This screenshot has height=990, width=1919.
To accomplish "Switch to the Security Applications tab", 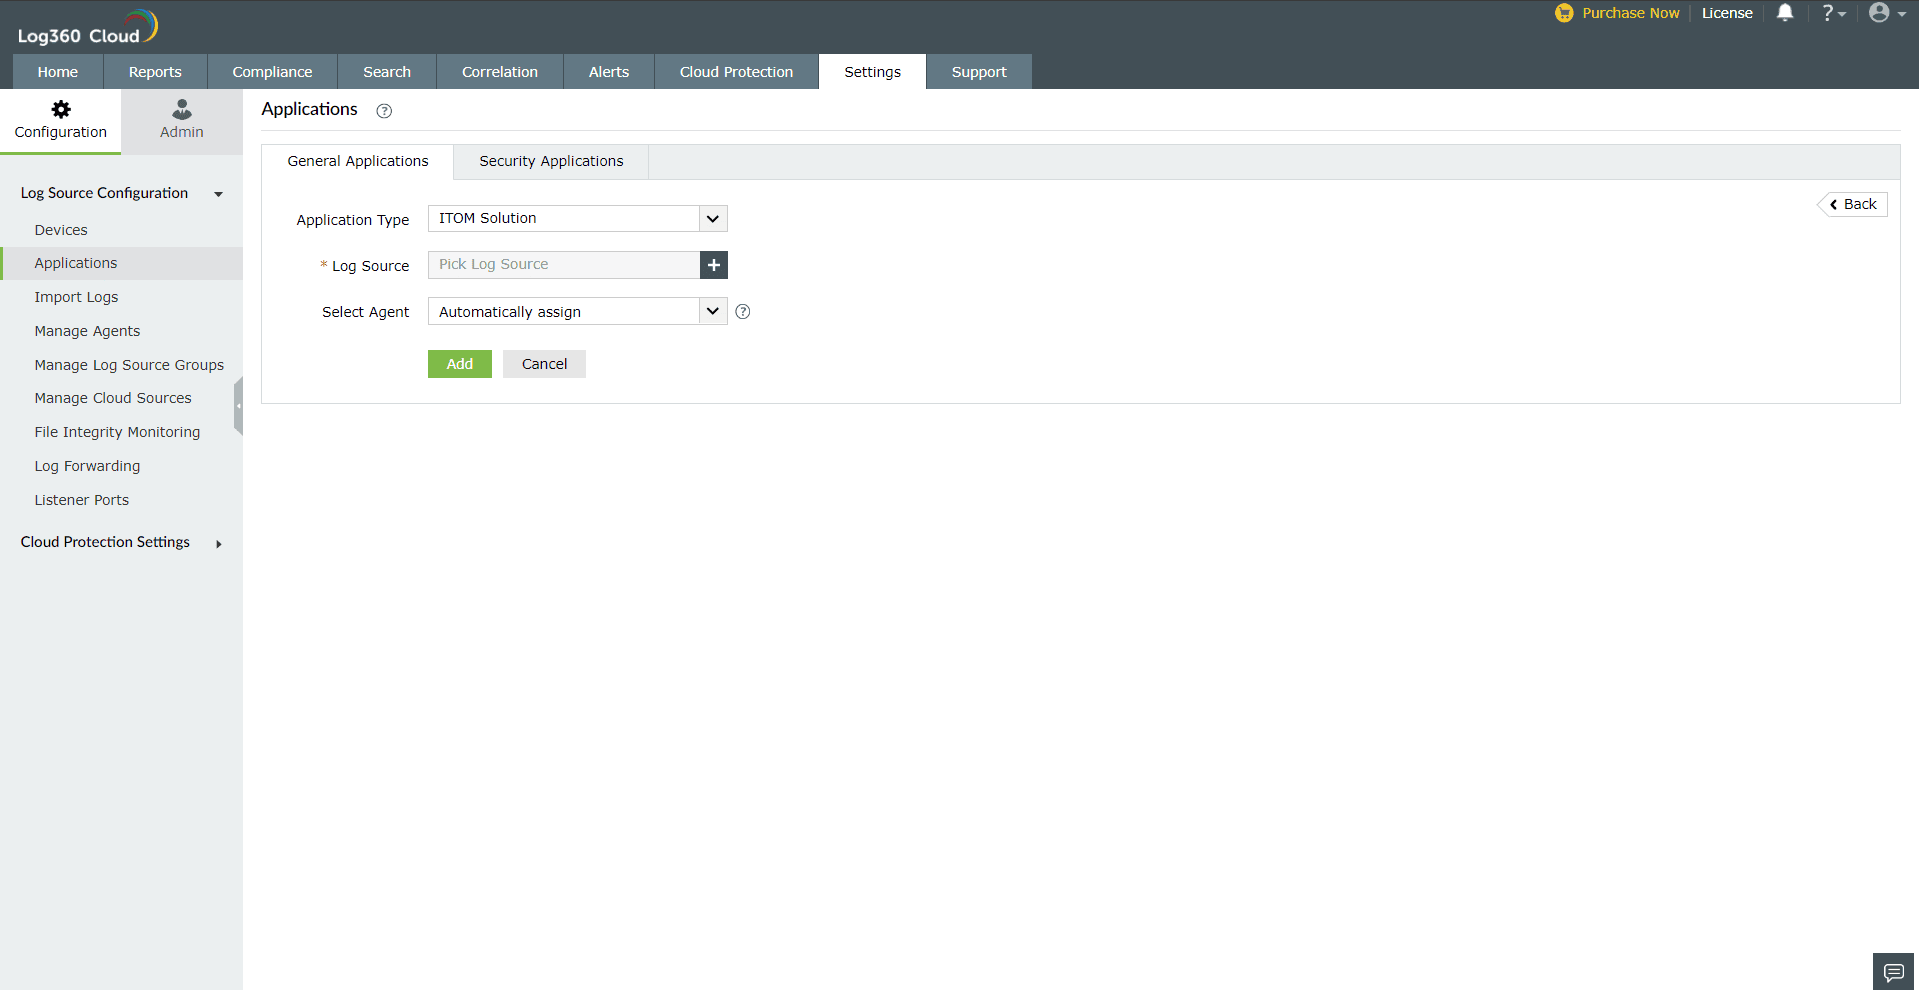I will 551,161.
